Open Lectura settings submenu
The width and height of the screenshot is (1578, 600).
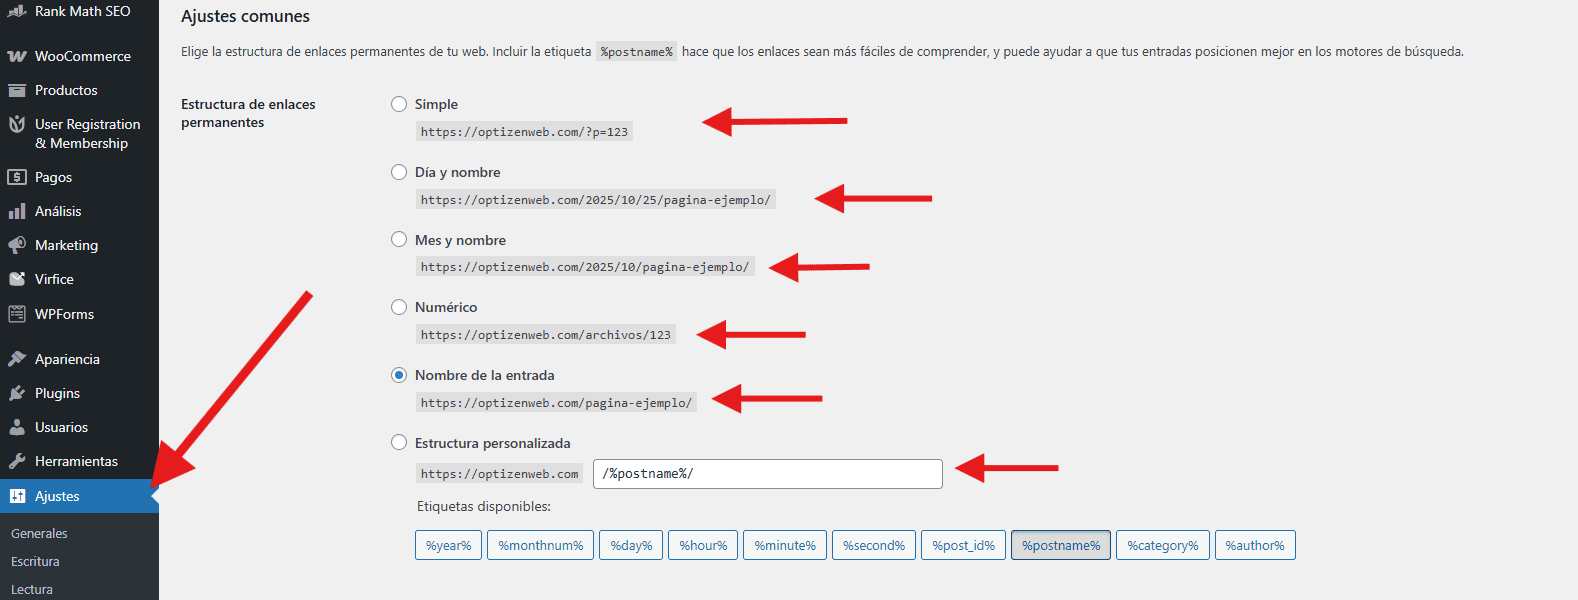pos(32,589)
